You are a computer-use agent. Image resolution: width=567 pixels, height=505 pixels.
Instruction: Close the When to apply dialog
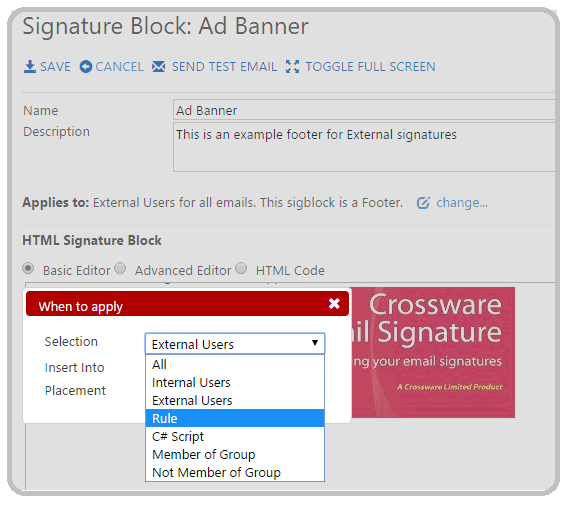pyautogui.click(x=334, y=304)
